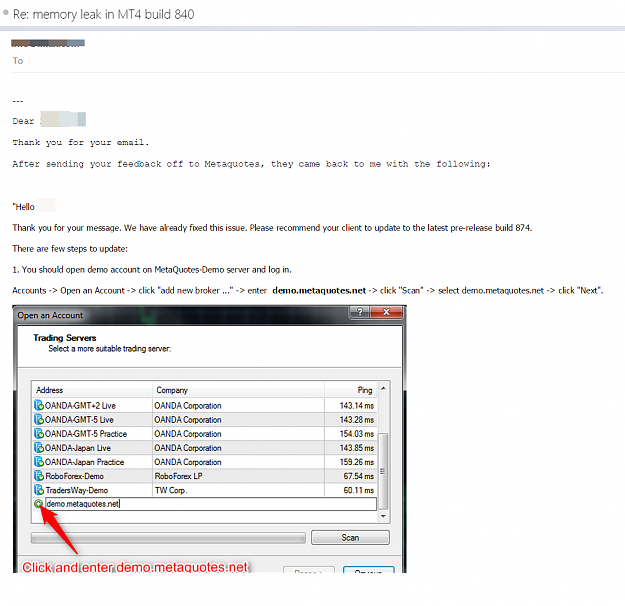Select the OANDA-GMT+2 Live server row

204,405
